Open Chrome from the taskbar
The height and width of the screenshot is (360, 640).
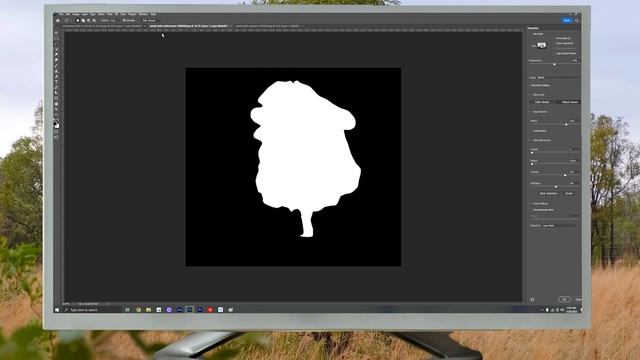(138, 310)
